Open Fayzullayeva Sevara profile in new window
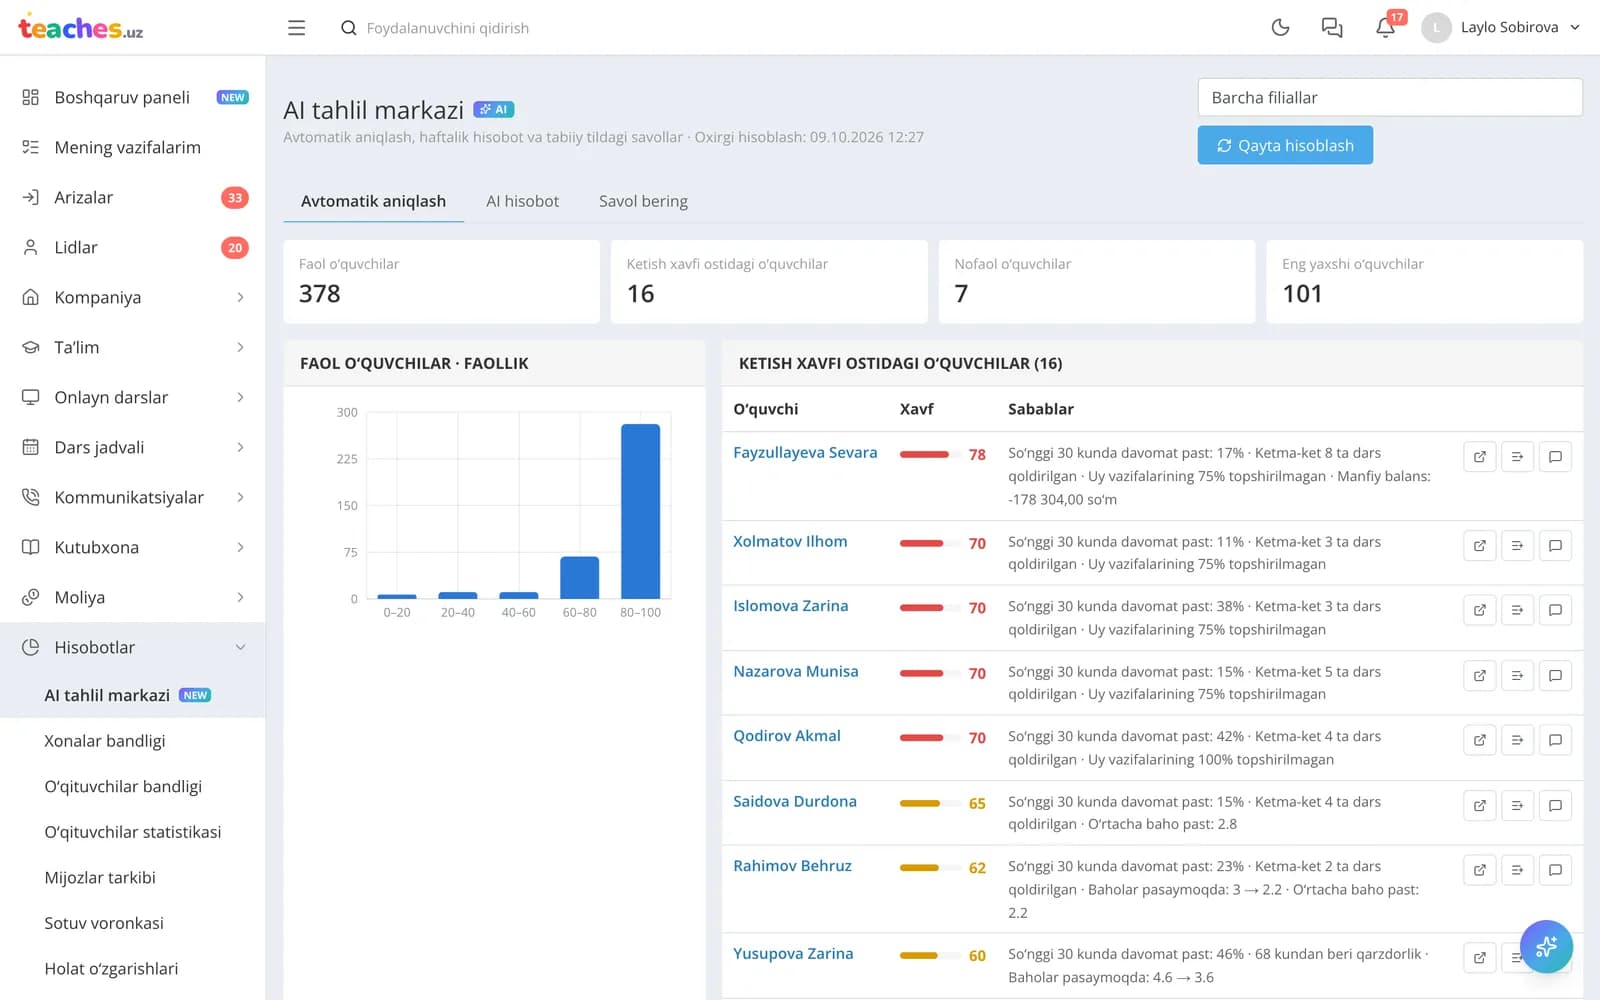 (1480, 457)
